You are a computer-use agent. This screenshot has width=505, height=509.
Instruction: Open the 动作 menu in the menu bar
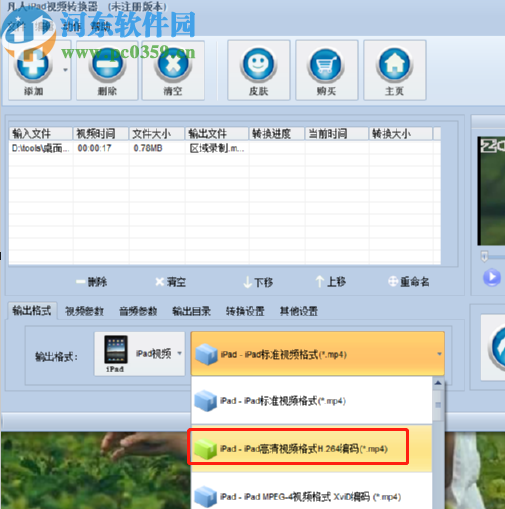coord(72,26)
